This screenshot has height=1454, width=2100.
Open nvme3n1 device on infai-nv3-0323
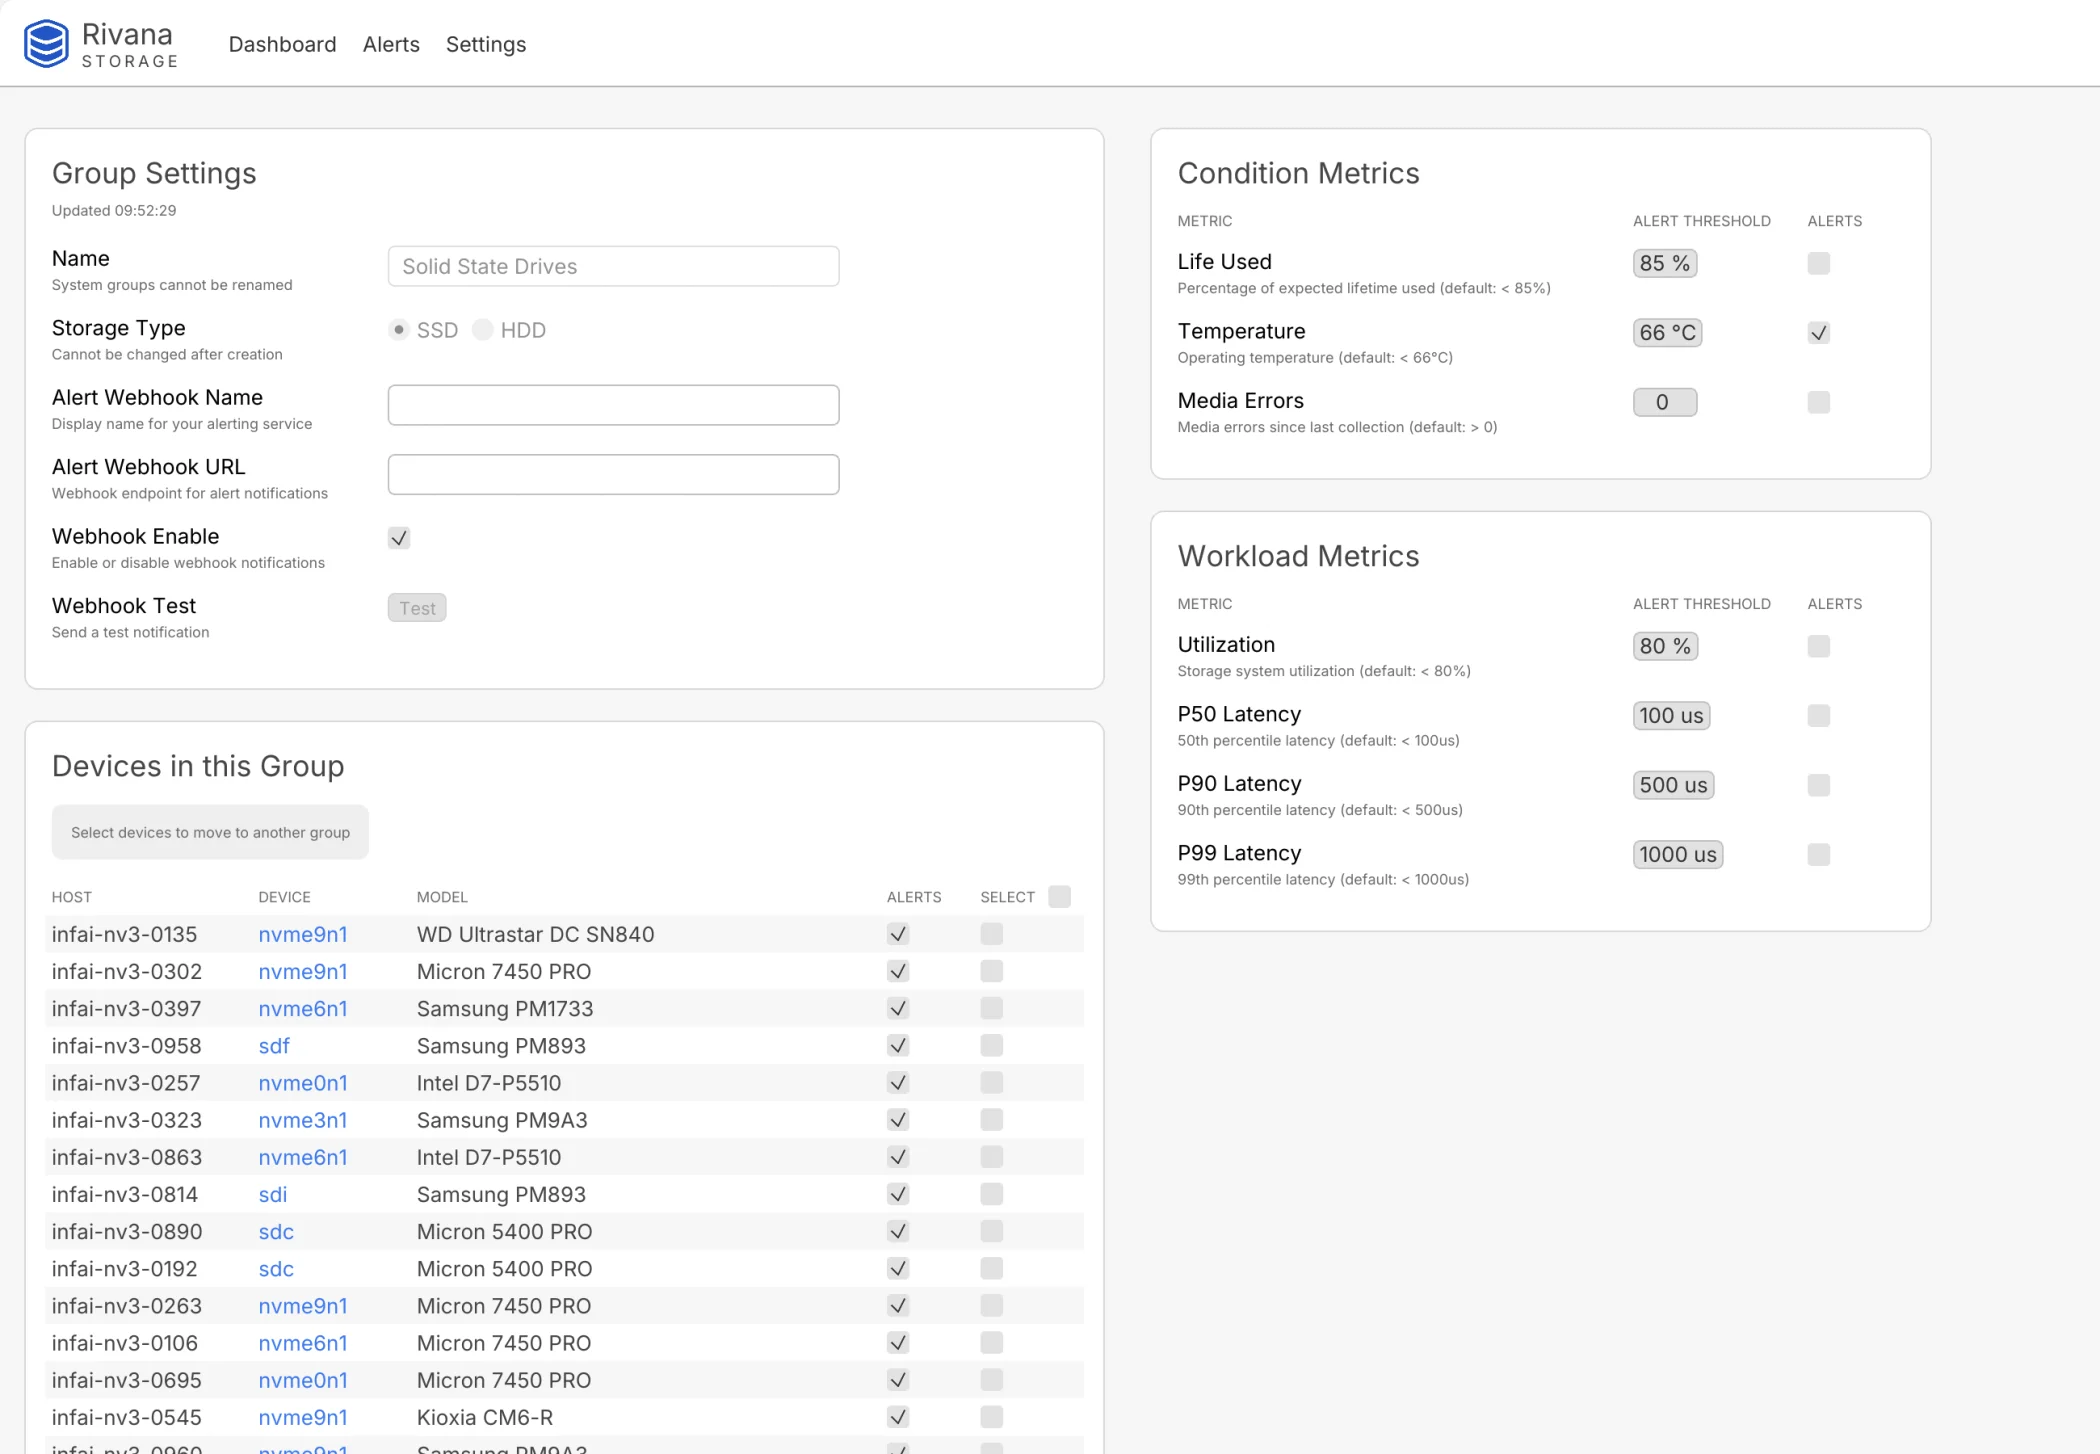[303, 1120]
